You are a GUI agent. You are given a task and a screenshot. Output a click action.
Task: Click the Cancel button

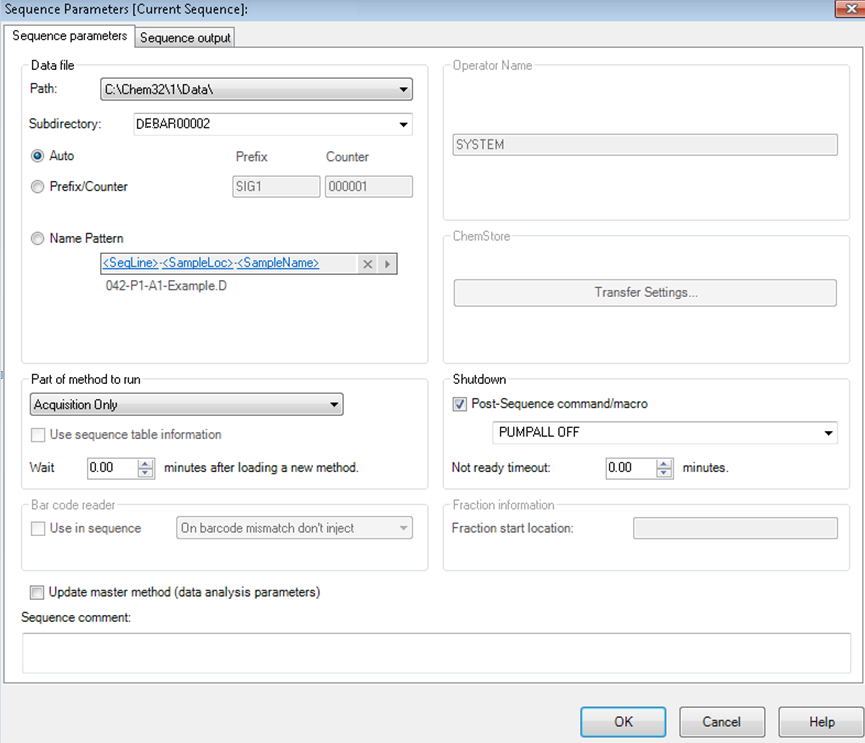click(x=721, y=721)
